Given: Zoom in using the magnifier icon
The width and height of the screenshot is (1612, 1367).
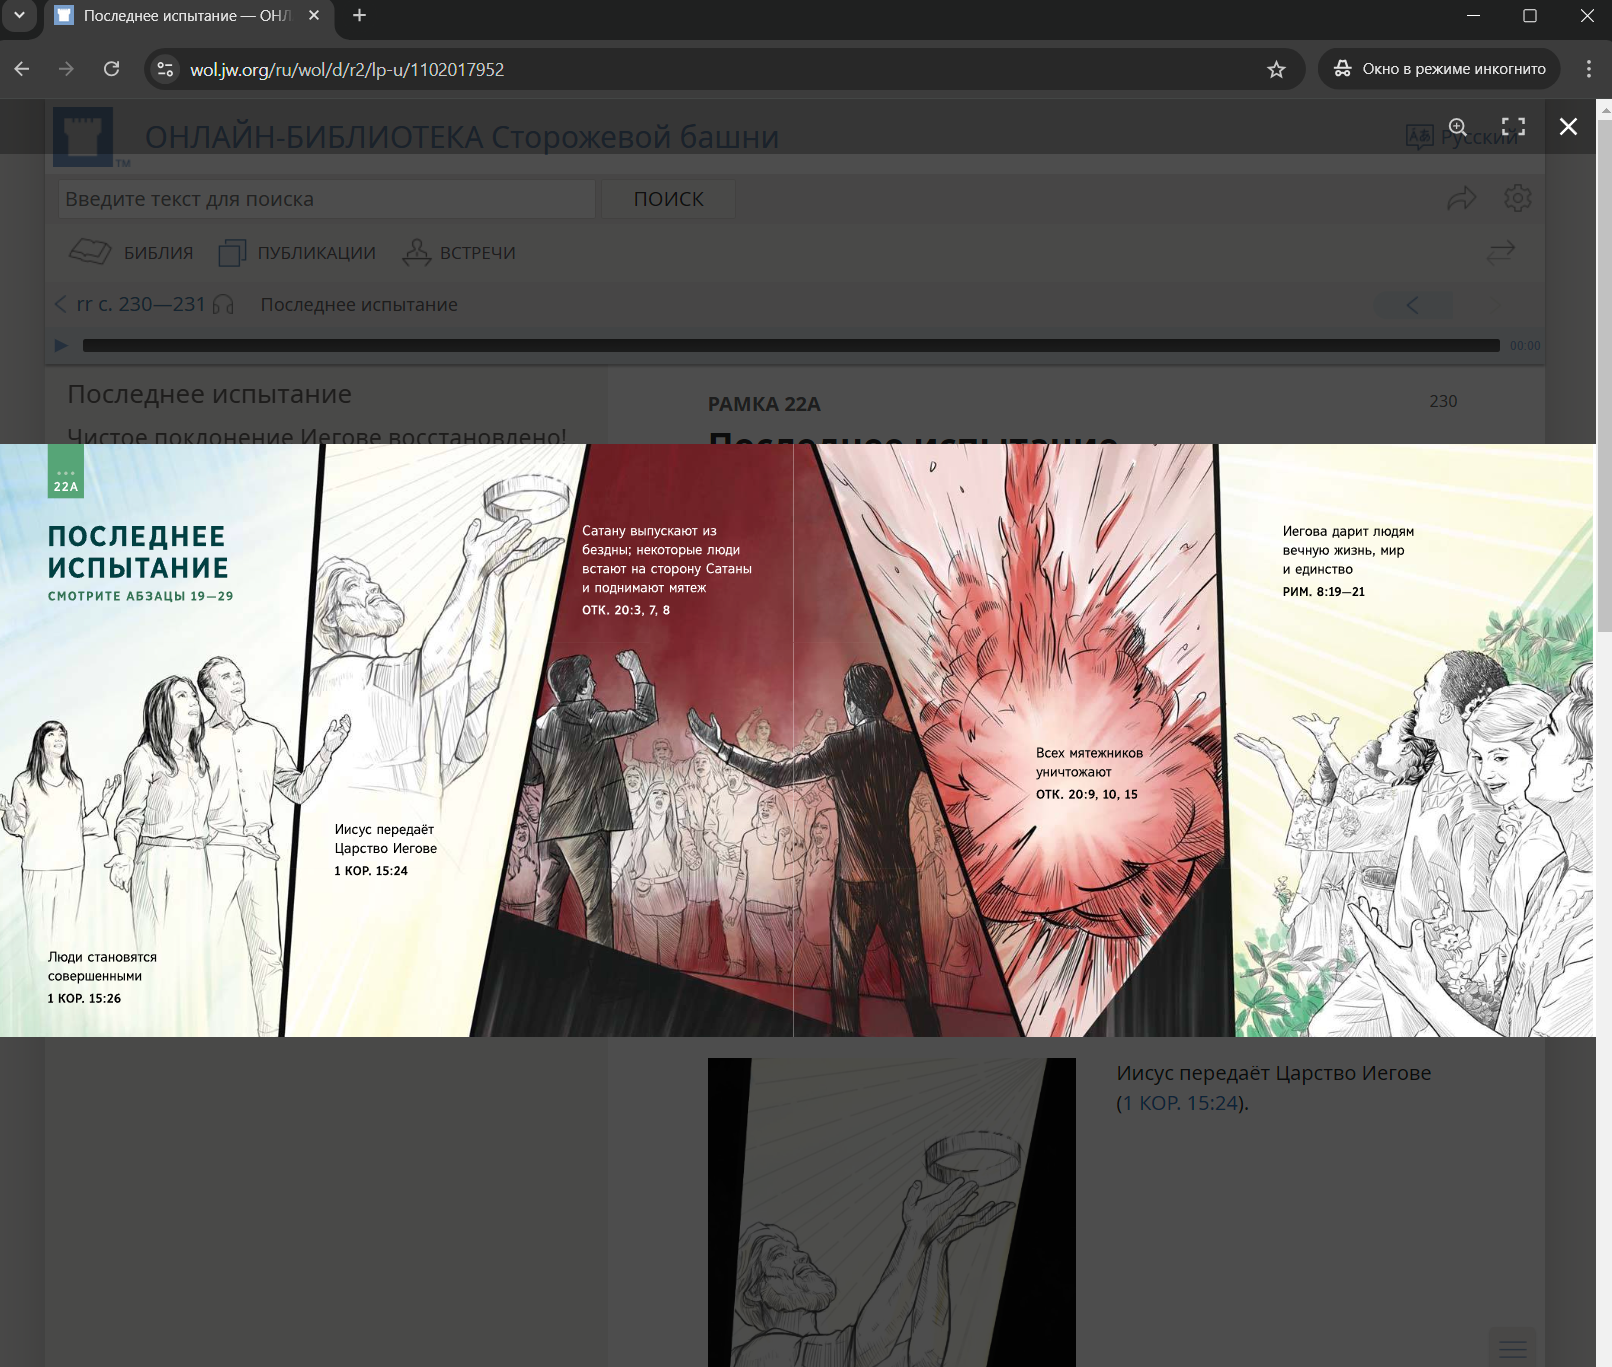Looking at the screenshot, I should click(1458, 127).
